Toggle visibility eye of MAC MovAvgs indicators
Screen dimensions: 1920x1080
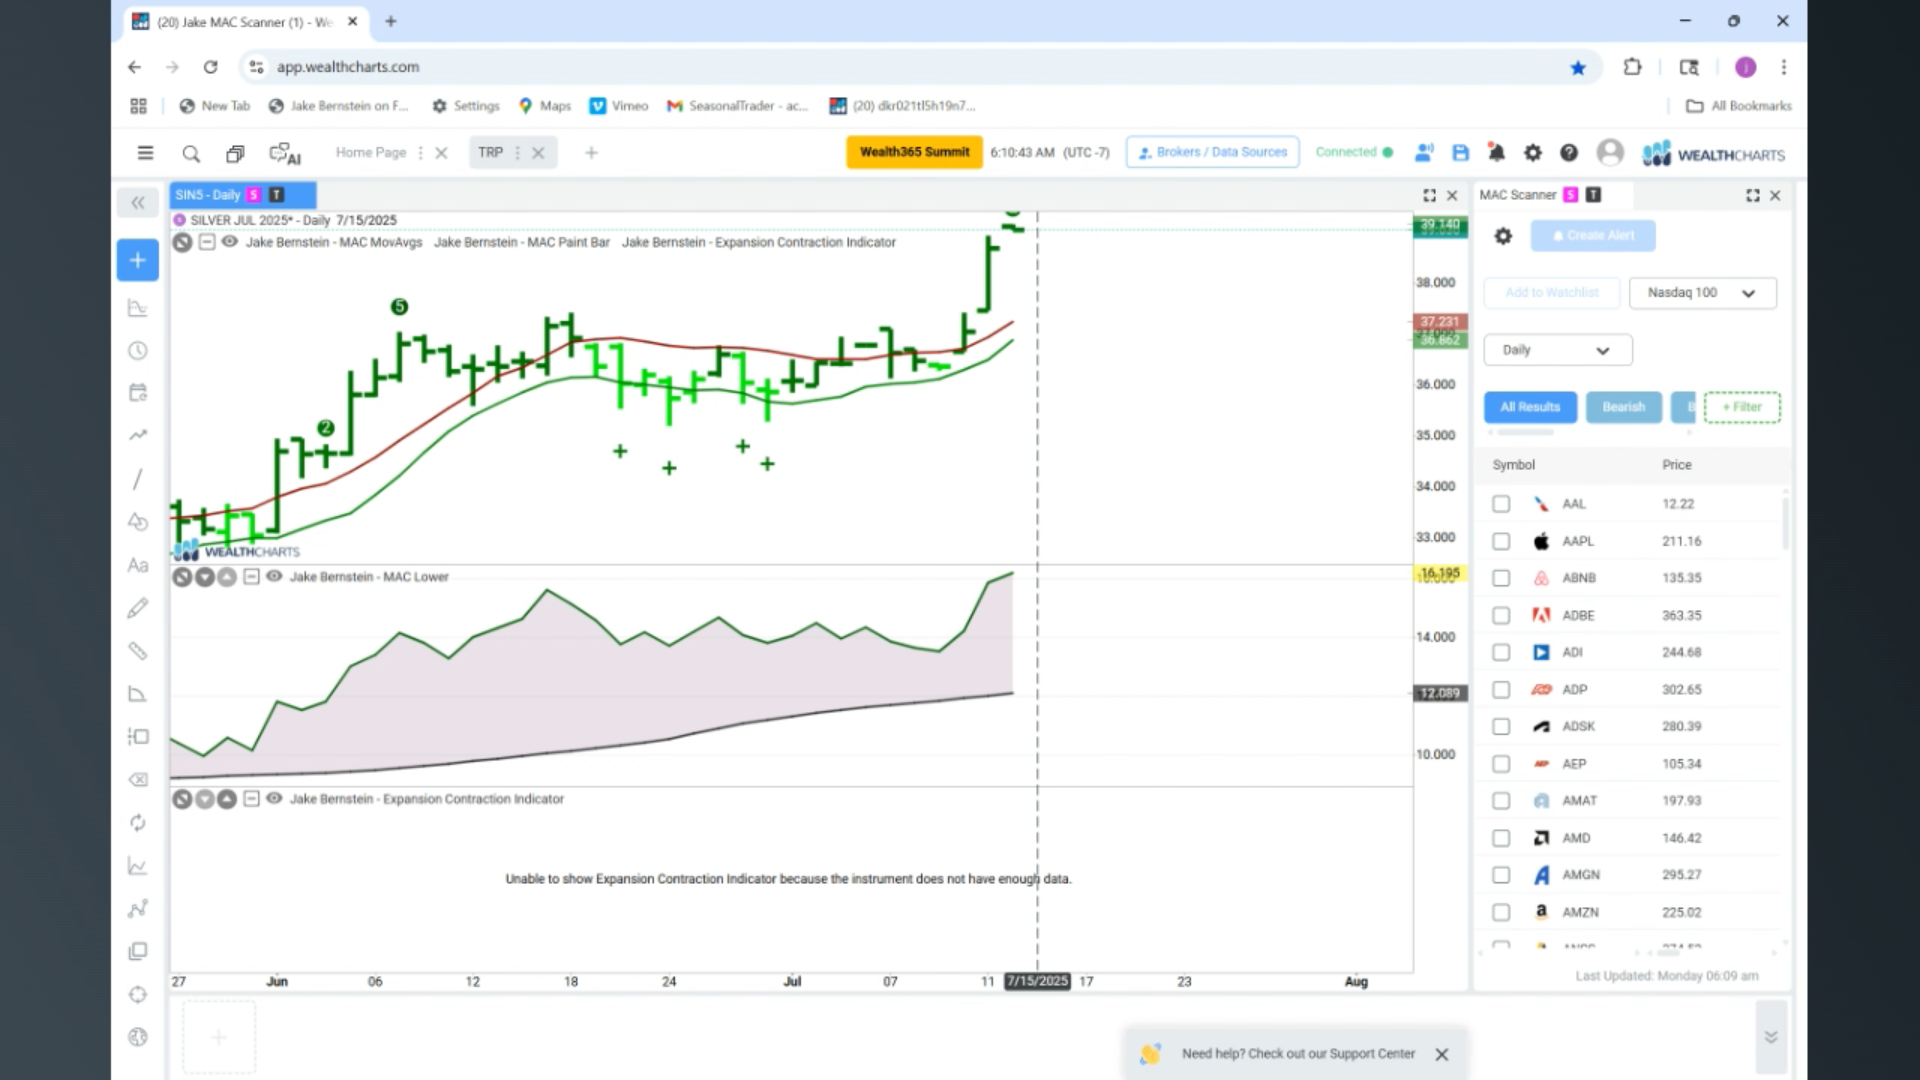click(230, 242)
